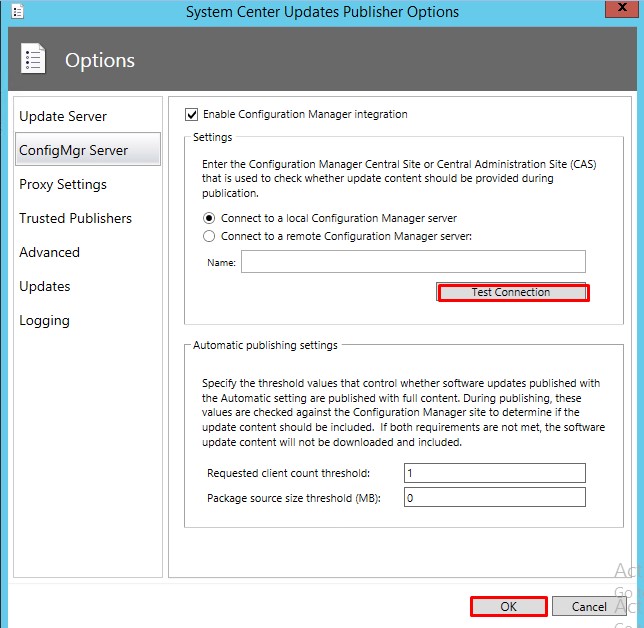644x628 pixels.
Task: Open the Update Server options page
Action: [63, 116]
